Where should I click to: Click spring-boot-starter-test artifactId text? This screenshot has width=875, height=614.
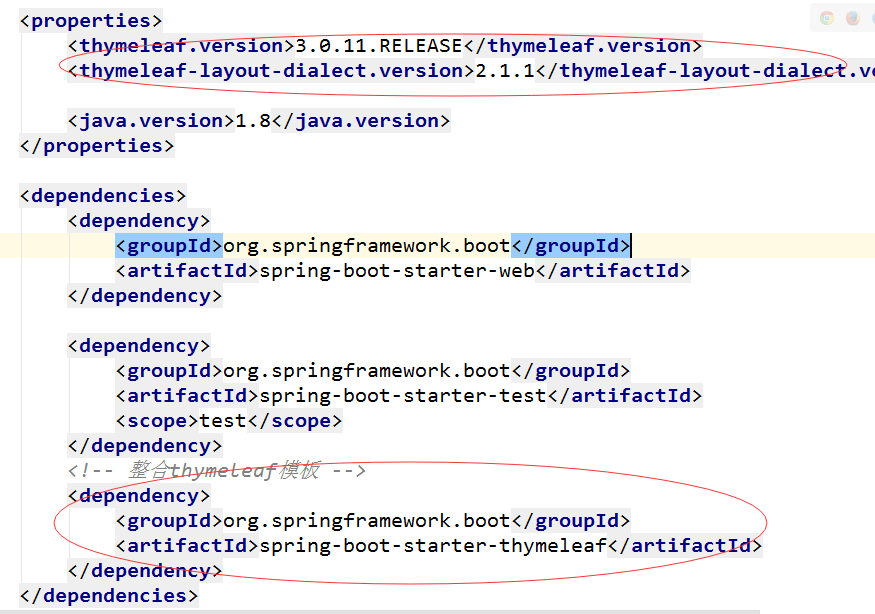[x=403, y=396]
